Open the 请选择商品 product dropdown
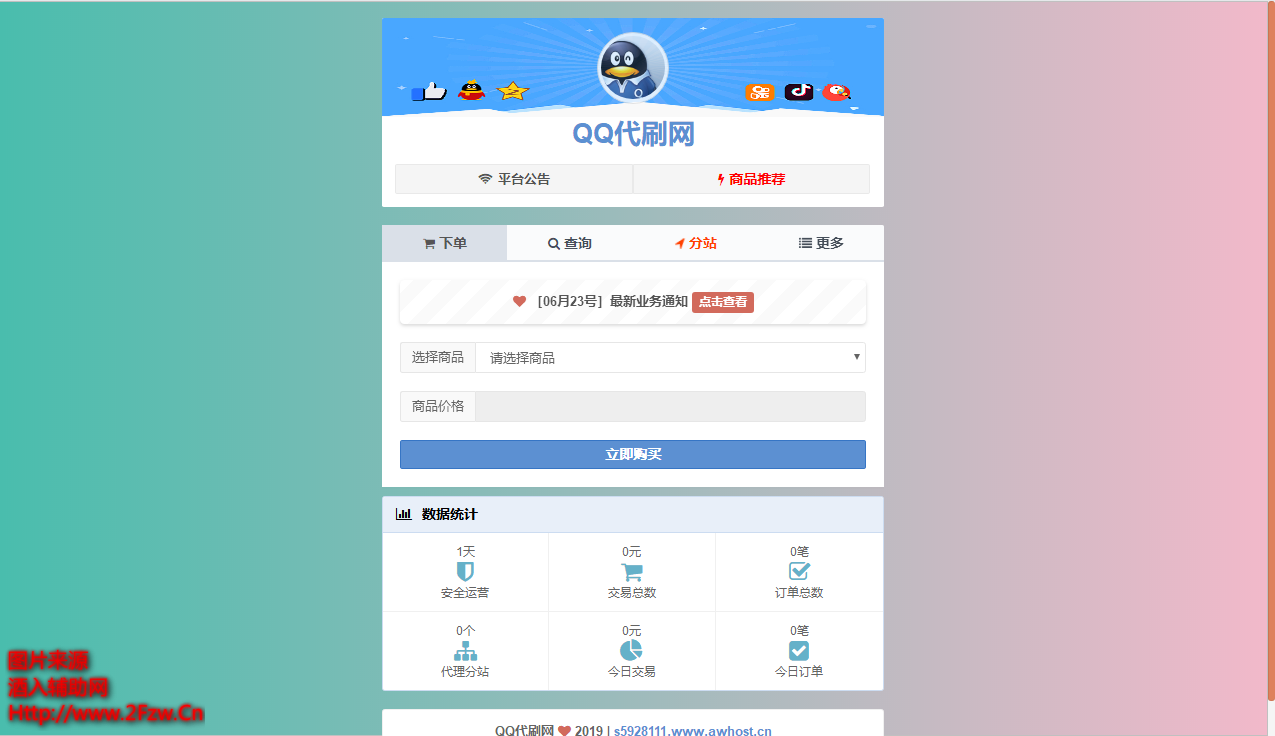This screenshot has width=1275, height=736. (670, 357)
